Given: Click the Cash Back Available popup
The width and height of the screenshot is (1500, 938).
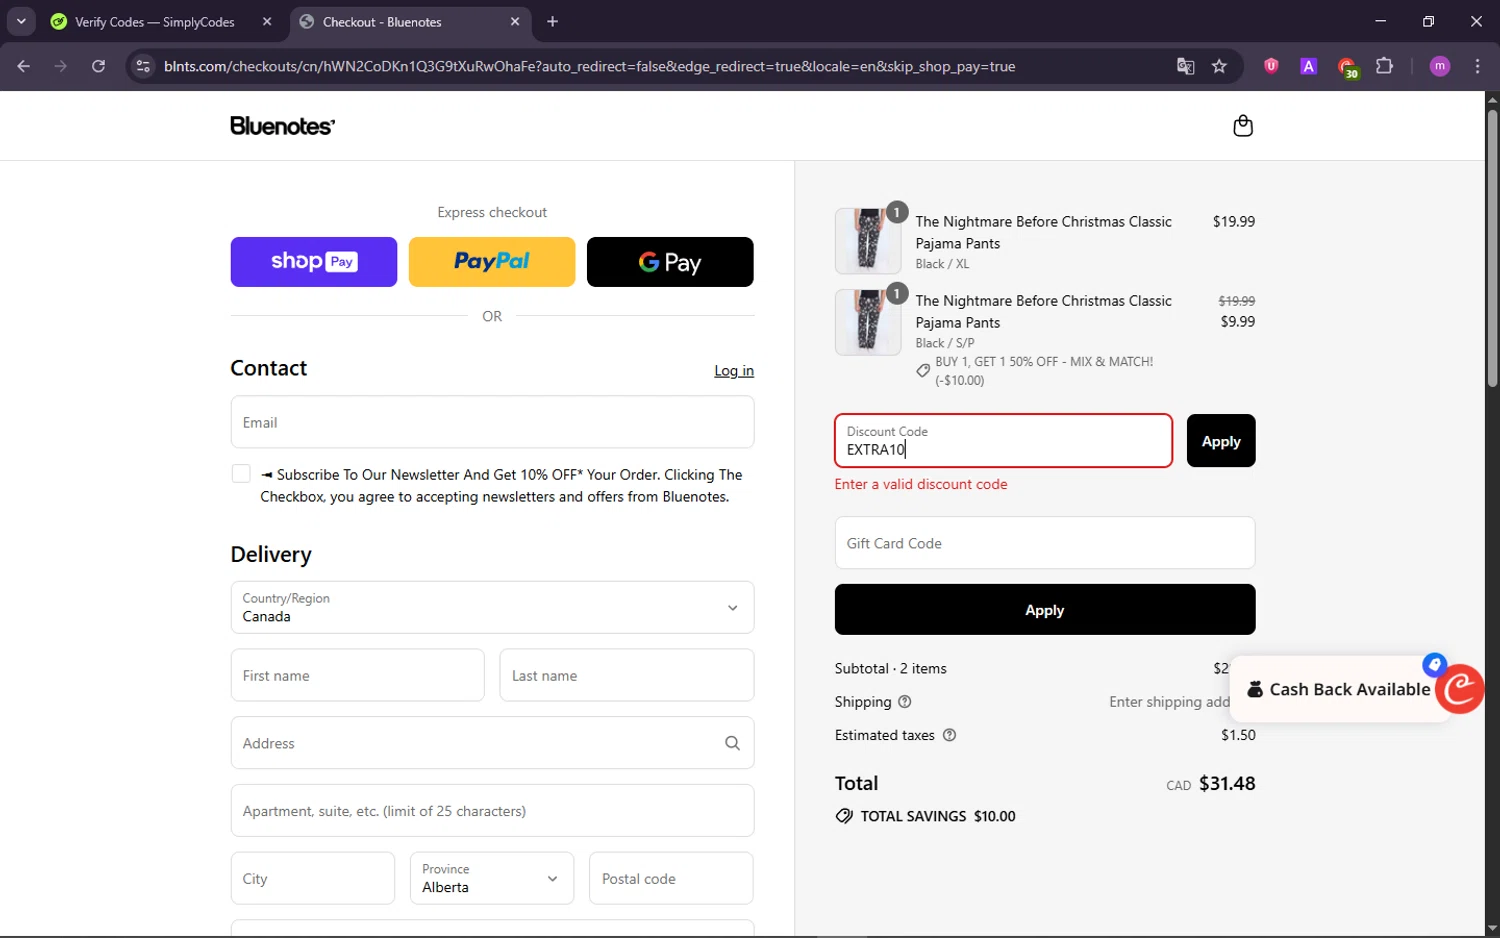Looking at the screenshot, I should point(1340,689).
